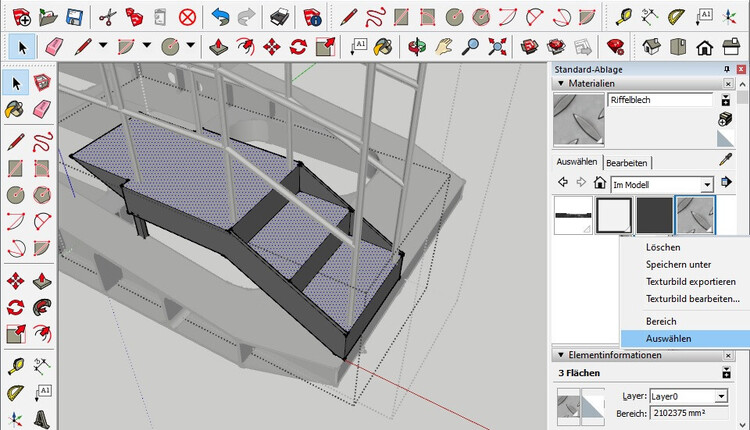Image resolution: width=750 pixels, height=430 pixels.
Task: Collapse the Elementinformationen panel
Action: click(x=560, y=355)
